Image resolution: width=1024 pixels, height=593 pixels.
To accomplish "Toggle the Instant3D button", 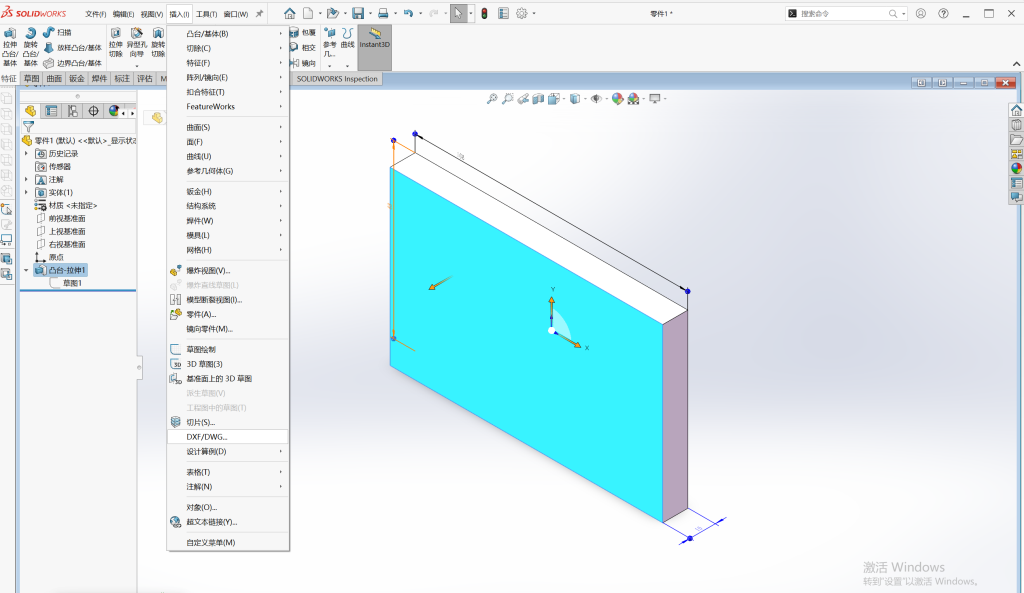I will [374, 47].
